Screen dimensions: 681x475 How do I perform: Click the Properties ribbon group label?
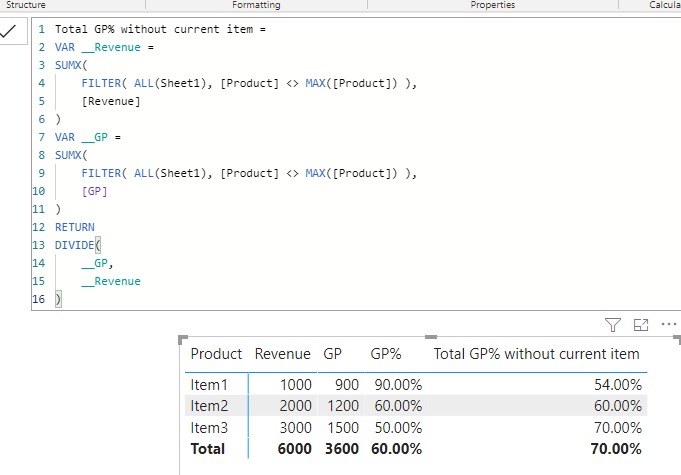point(493,5)
